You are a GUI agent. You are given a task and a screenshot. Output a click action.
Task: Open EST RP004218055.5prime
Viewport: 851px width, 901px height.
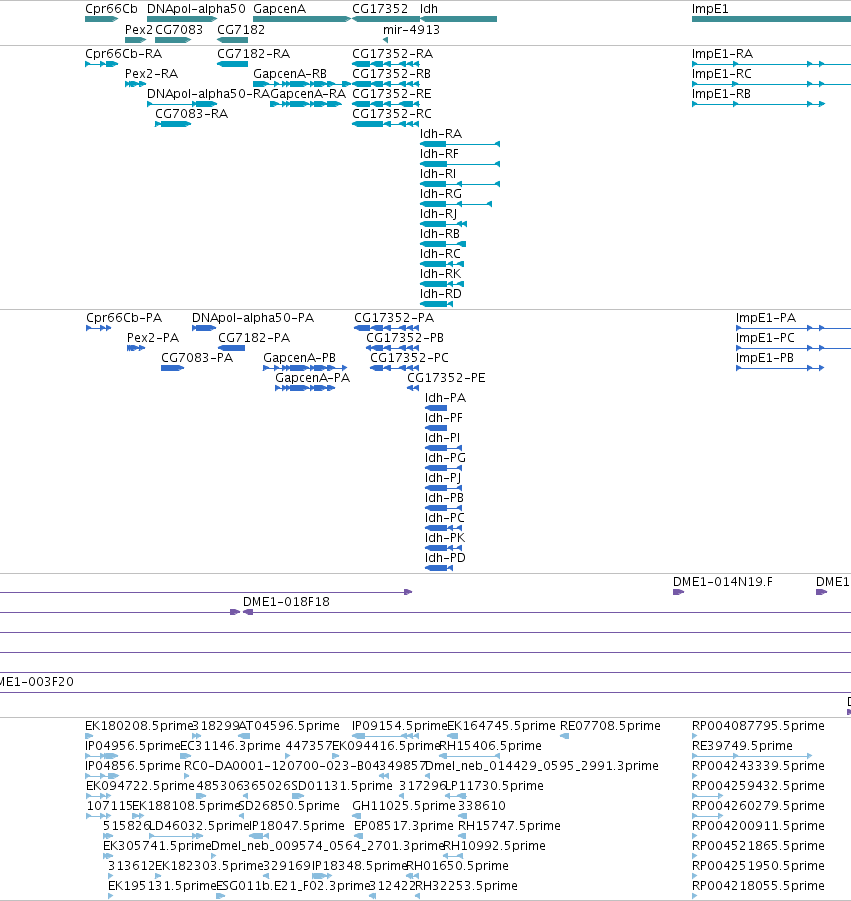[x=758, y=885]
